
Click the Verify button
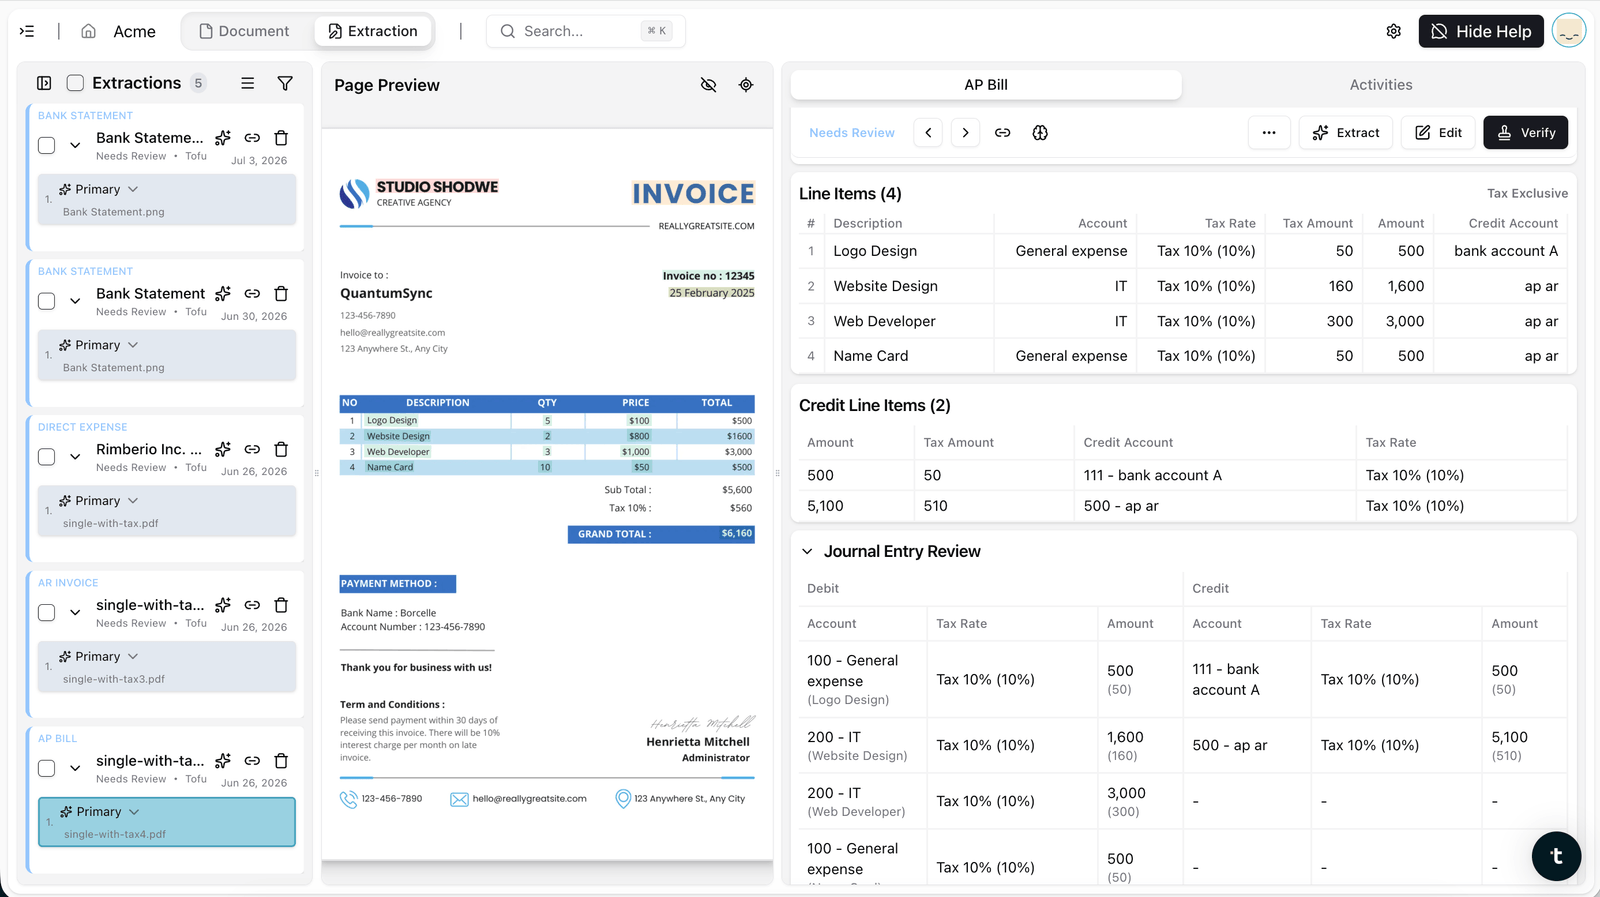[1526, 132]
